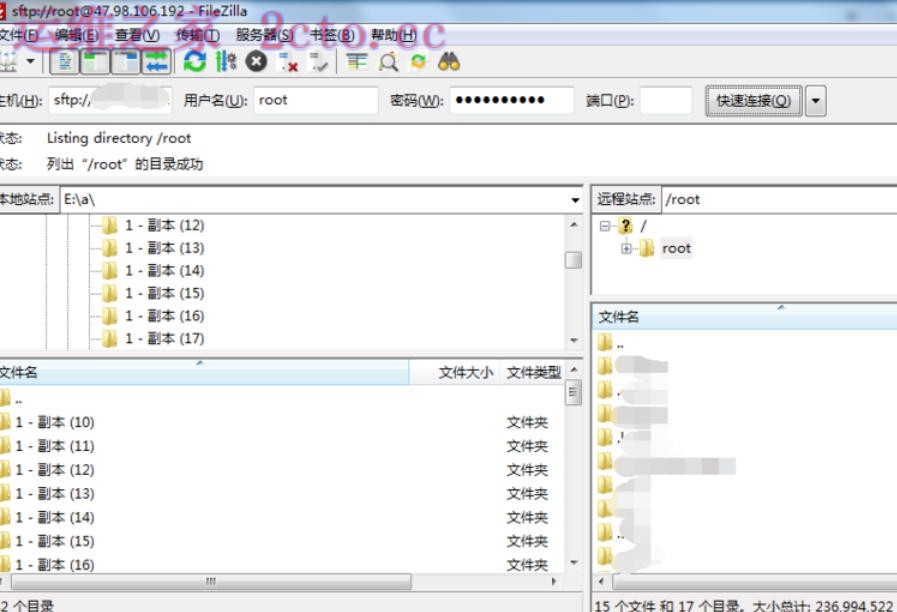Select "1 - 副本 (13)" in local directory tree
Image resolution: width=897 pixels, height=612 pixels.
click(165, 248)
